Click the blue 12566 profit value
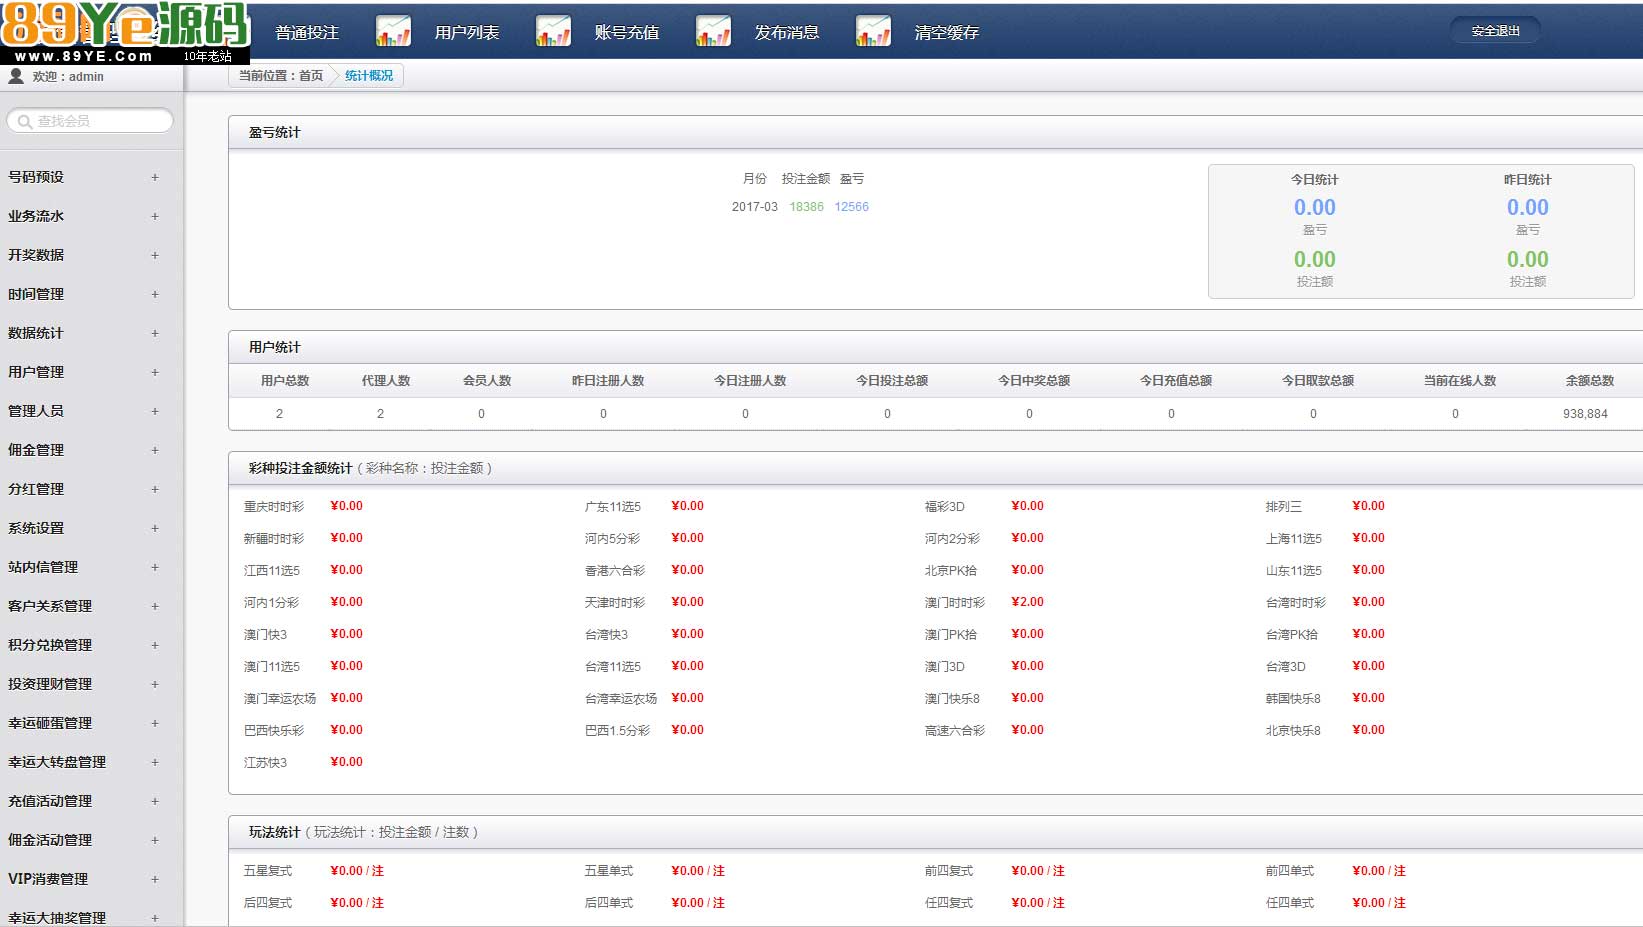1643x927 pixels. [x=852, y=207]
